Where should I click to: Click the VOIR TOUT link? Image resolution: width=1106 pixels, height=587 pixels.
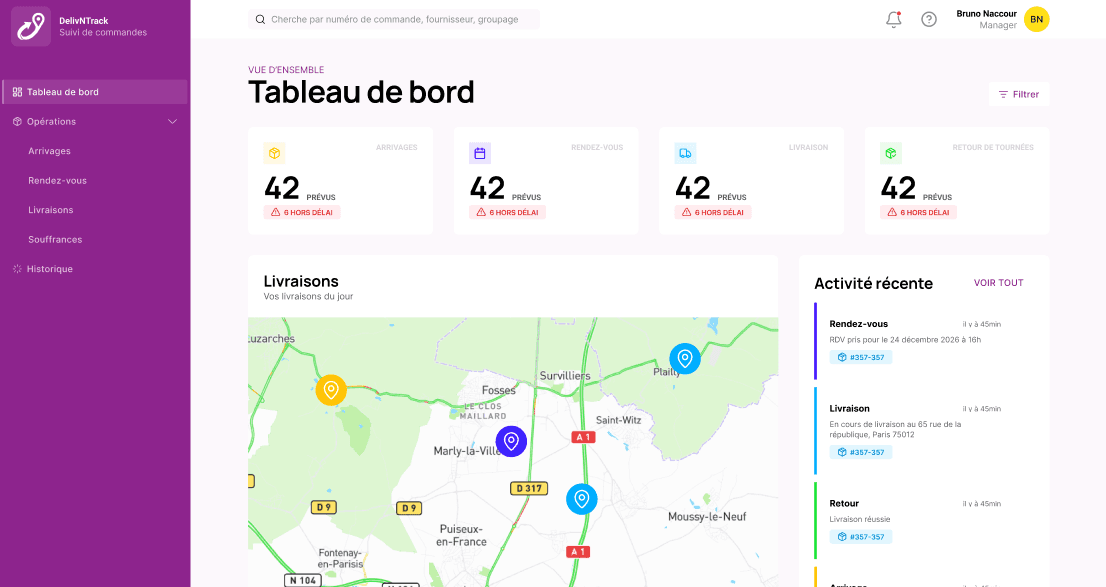click(998, 283)
